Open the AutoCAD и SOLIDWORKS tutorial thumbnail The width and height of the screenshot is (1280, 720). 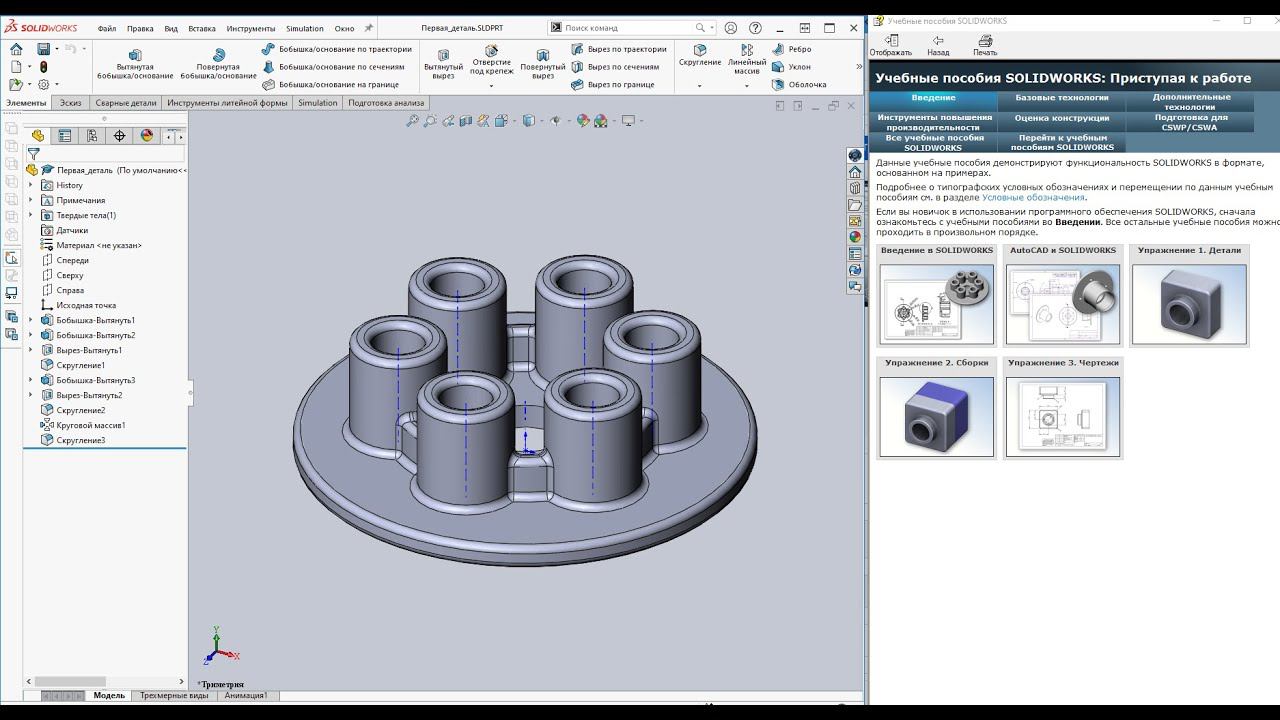[1062, 295]
